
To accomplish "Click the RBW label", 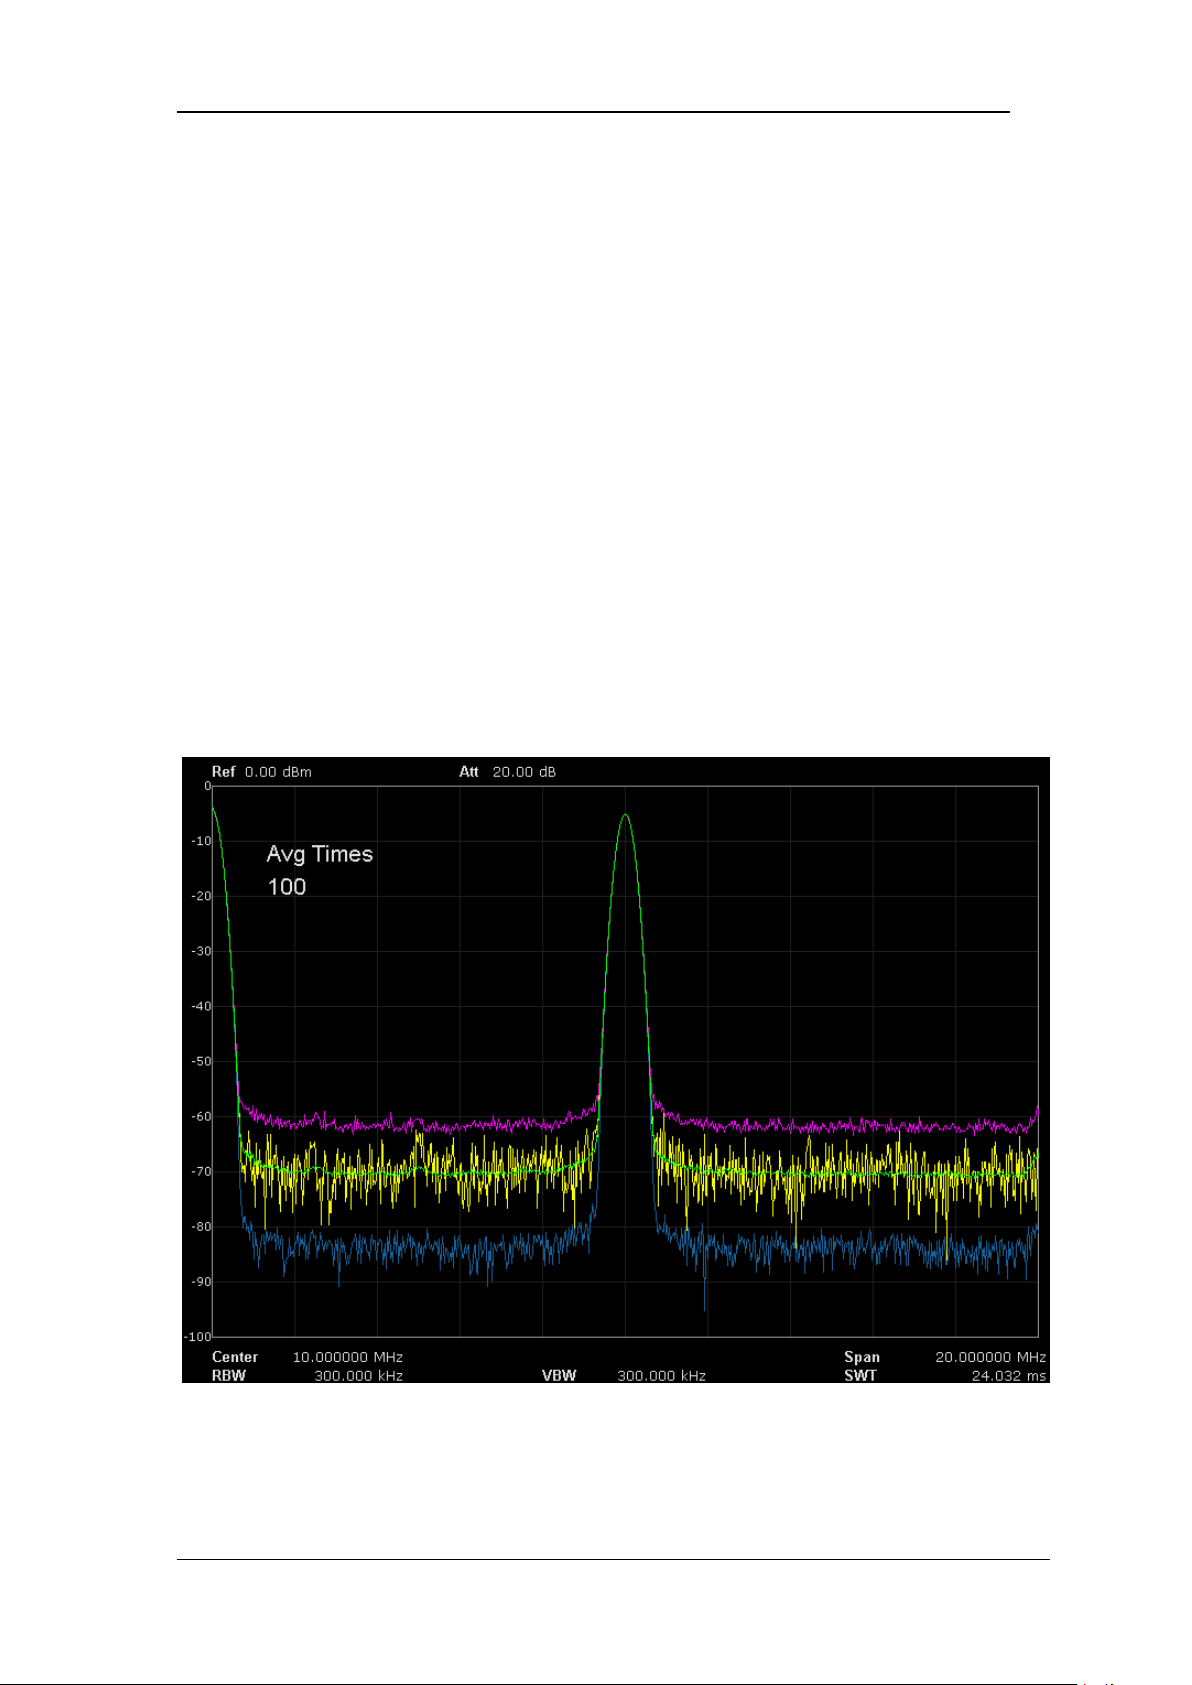I will click(x=229, y=1376).
